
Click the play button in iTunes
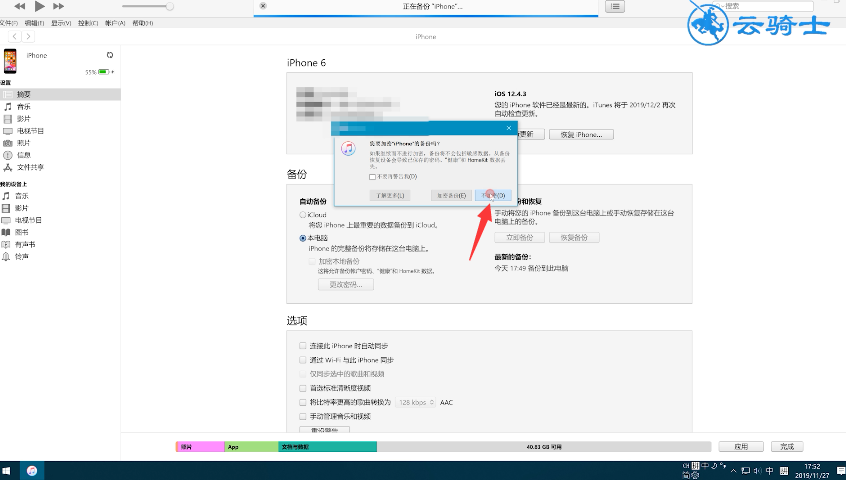(x=39, y=6)
